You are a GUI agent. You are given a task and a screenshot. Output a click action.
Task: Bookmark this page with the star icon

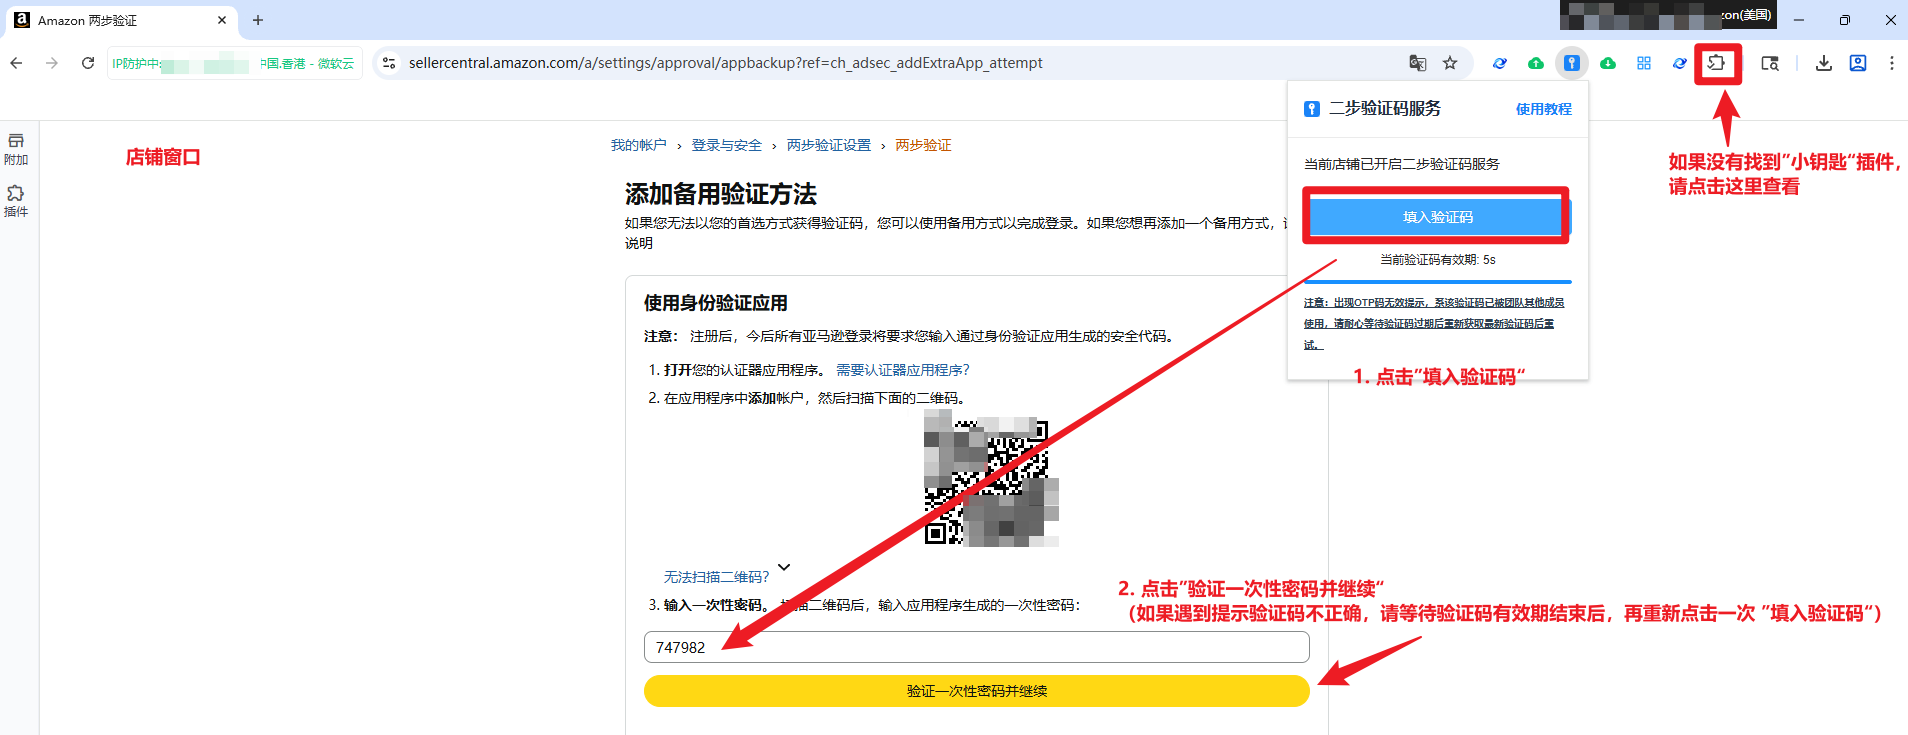tap(1450, 63)
